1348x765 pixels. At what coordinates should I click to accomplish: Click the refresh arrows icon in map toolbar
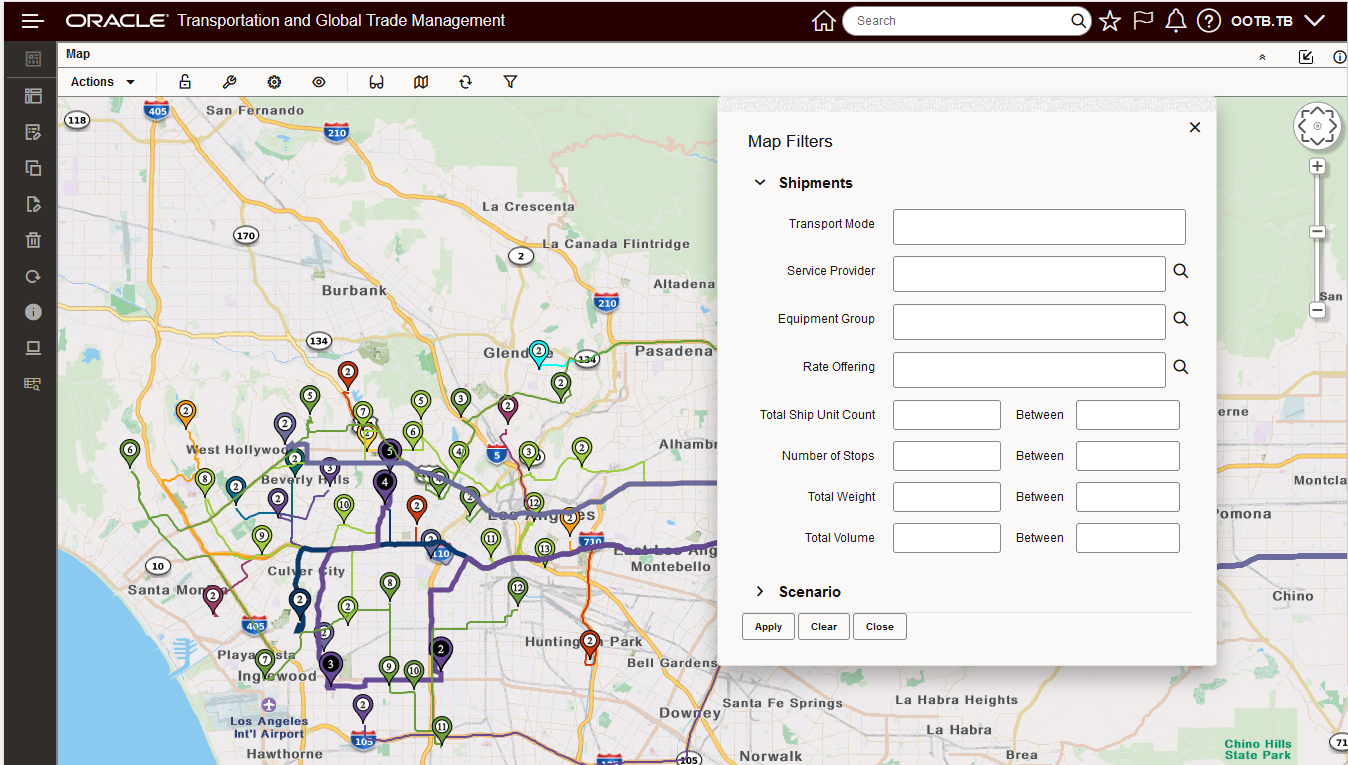point(465,82)
